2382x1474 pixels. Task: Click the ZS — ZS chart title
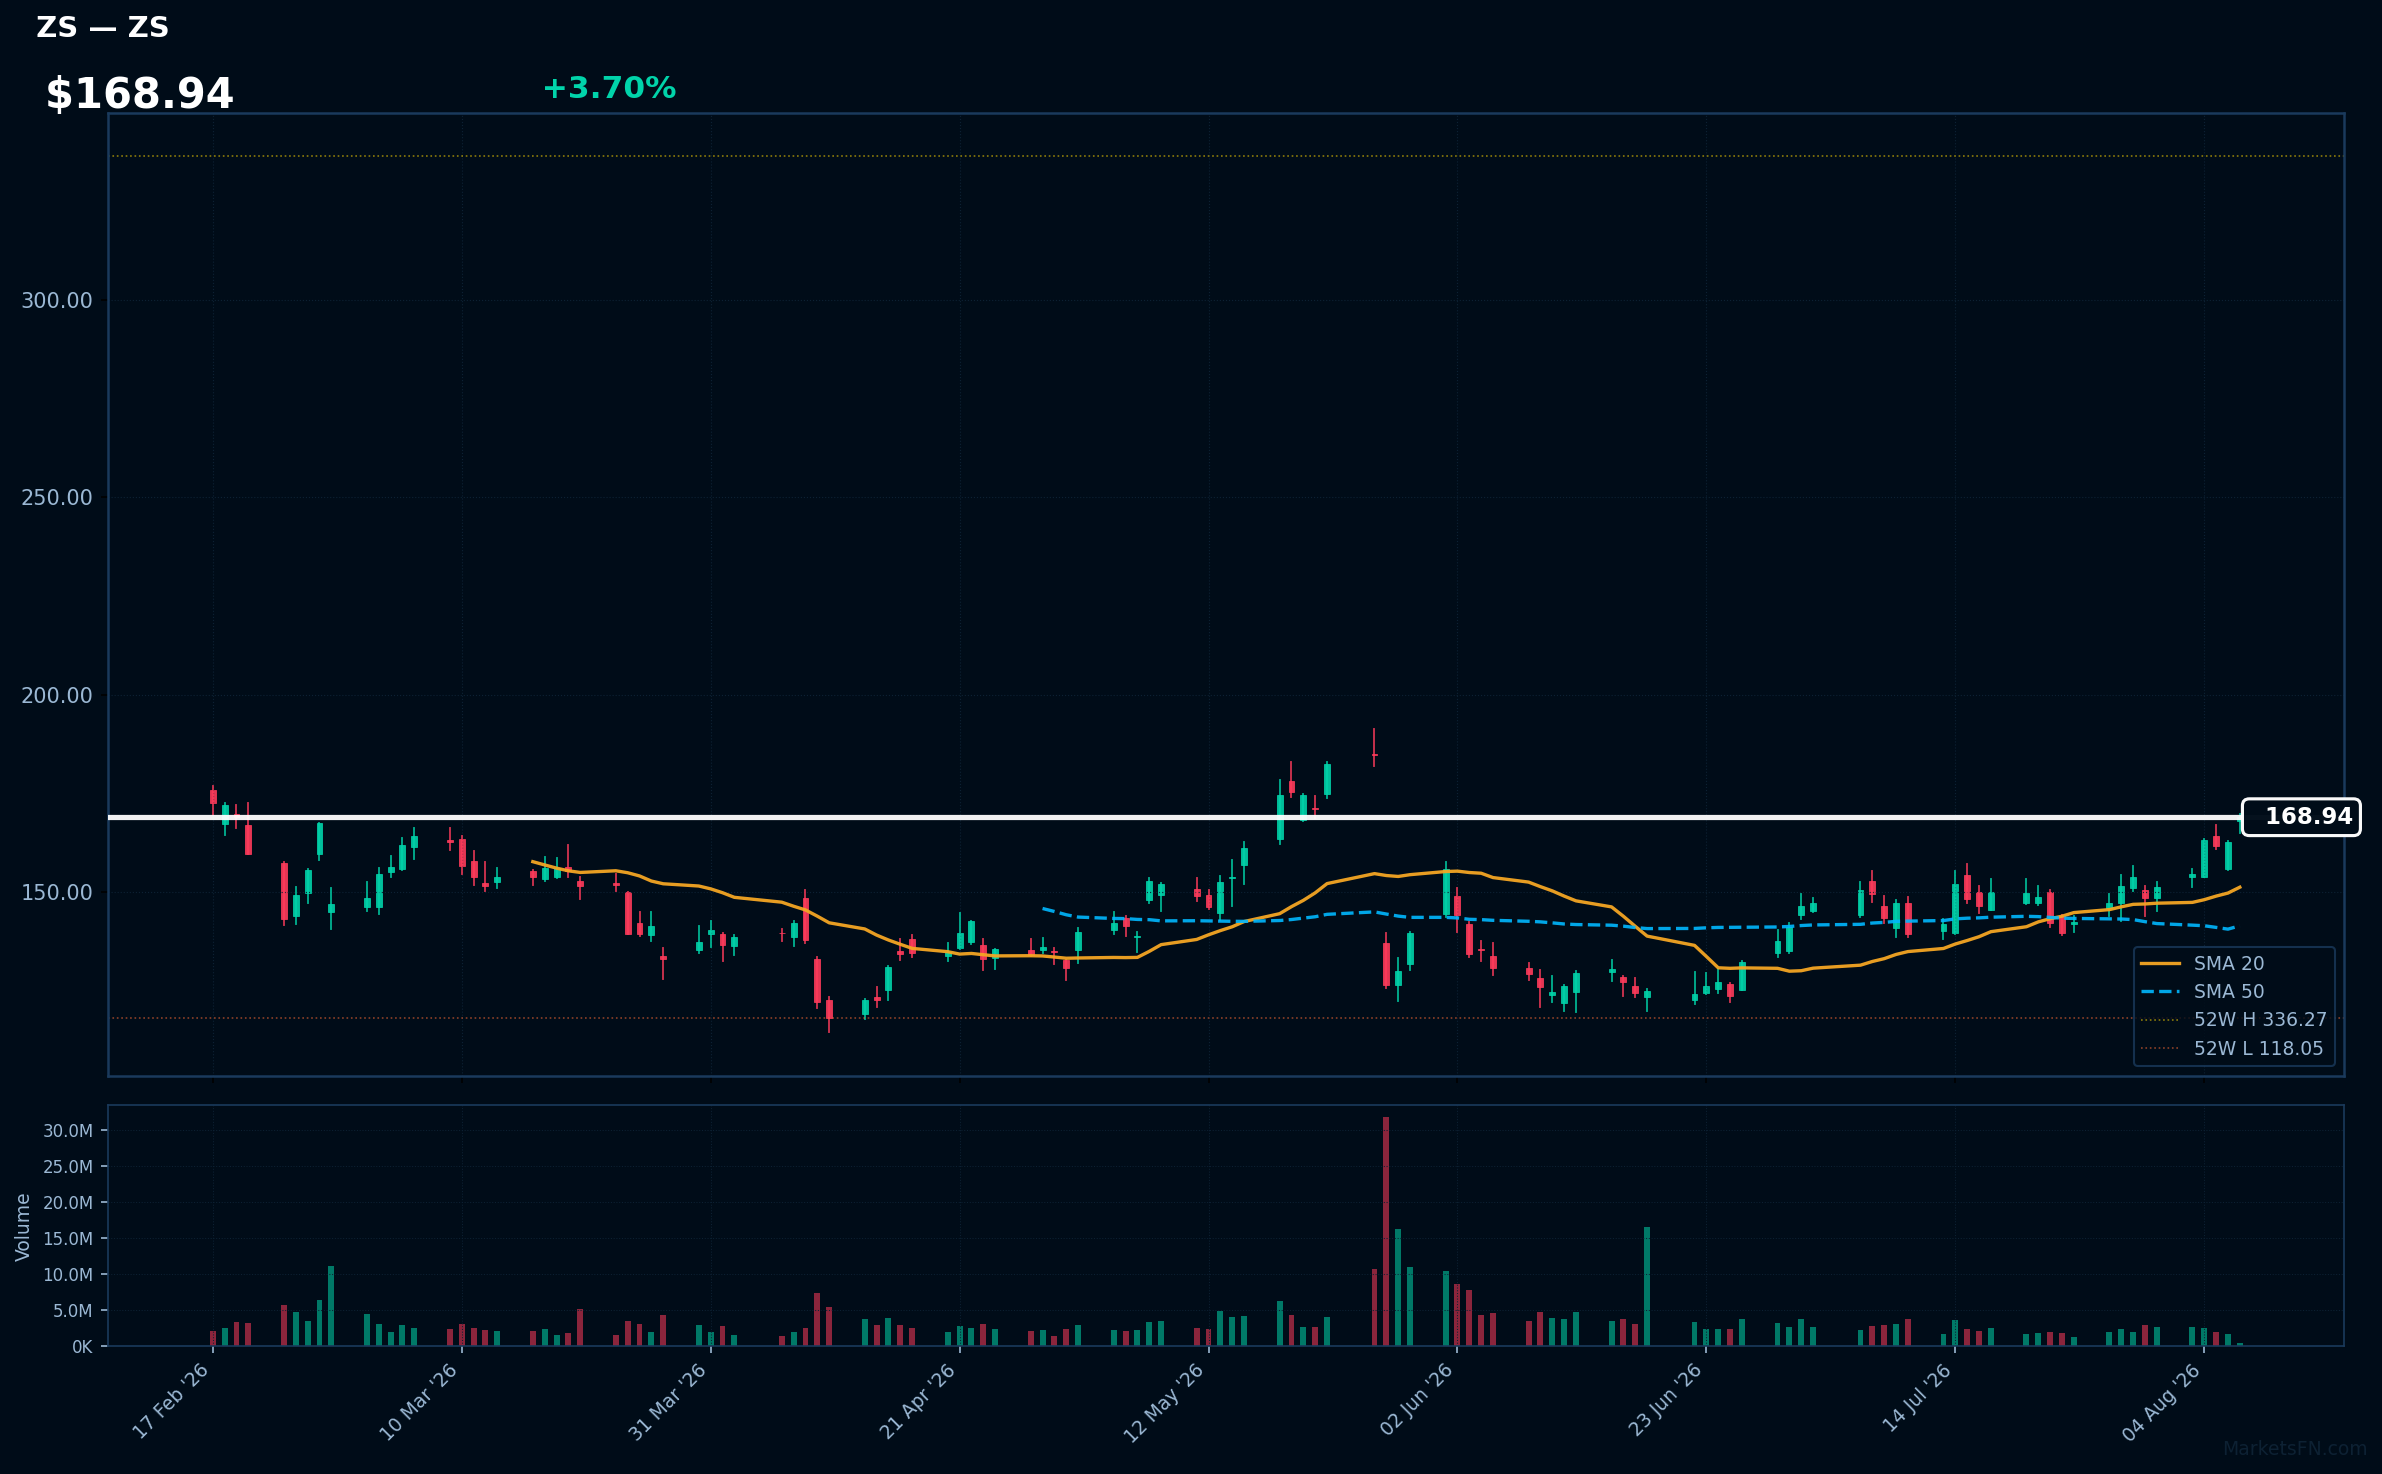[x=103, y=27]
